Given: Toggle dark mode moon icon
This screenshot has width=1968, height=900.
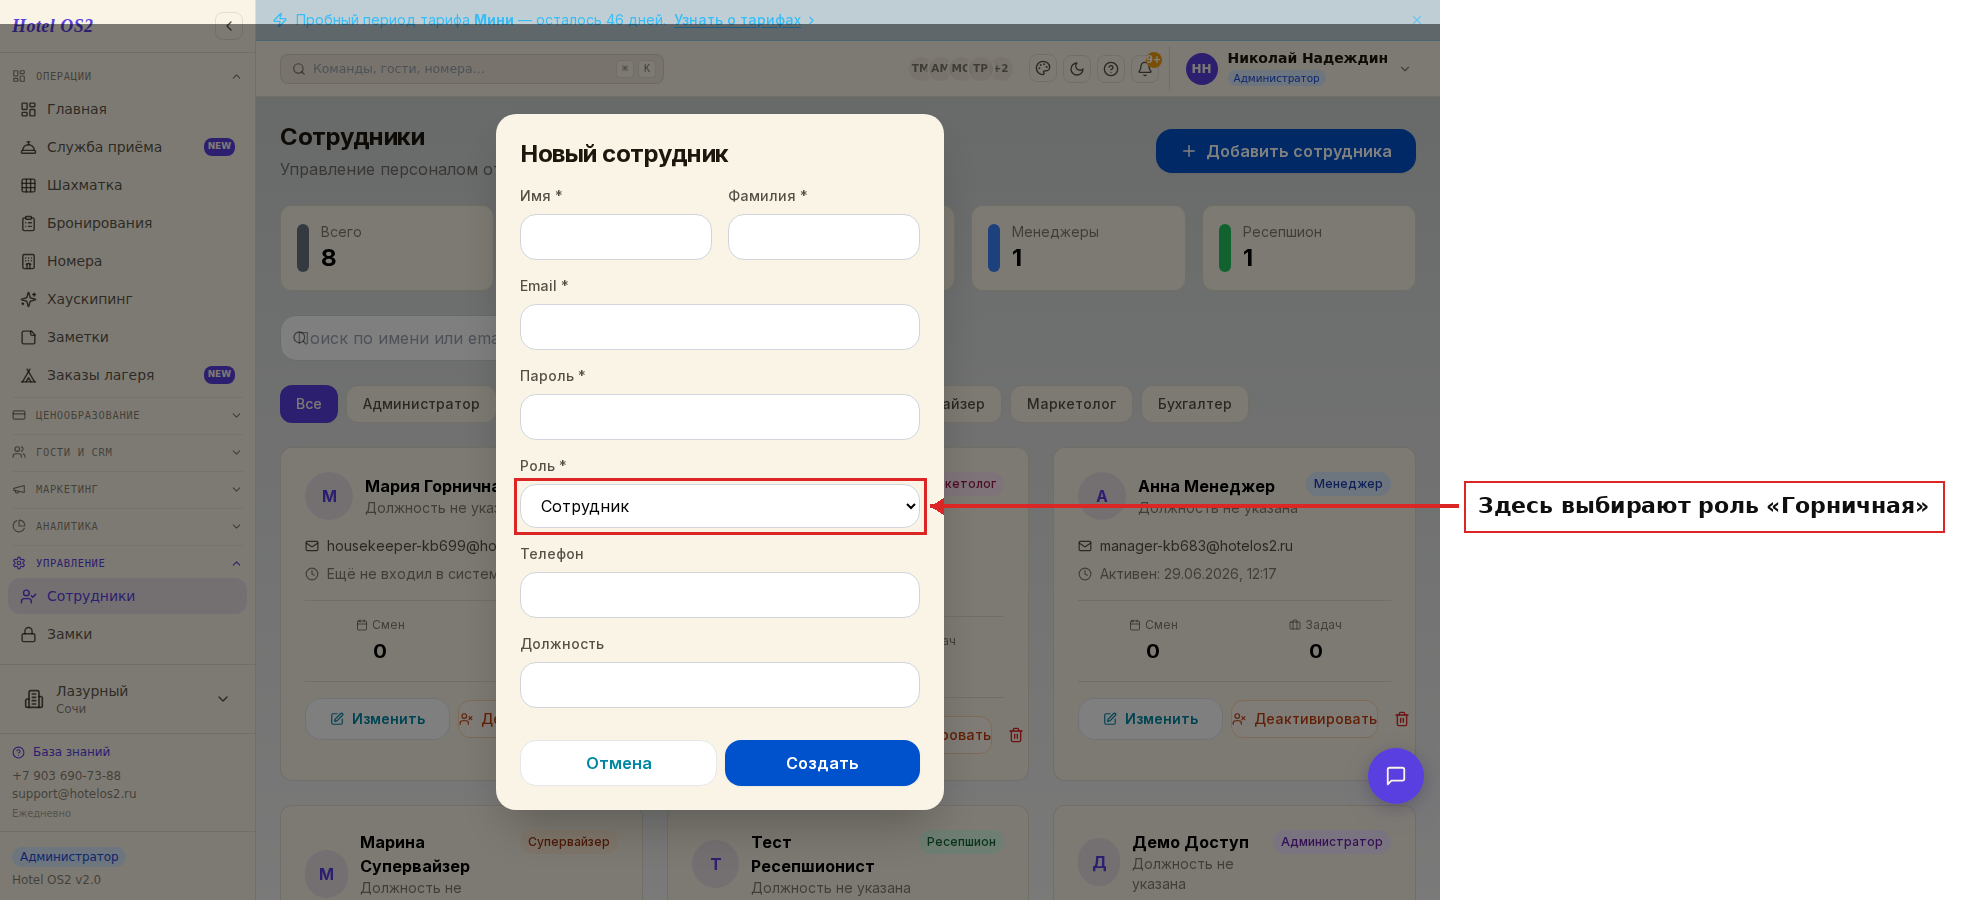Looking at the screenshot, I should [1077, 69].
